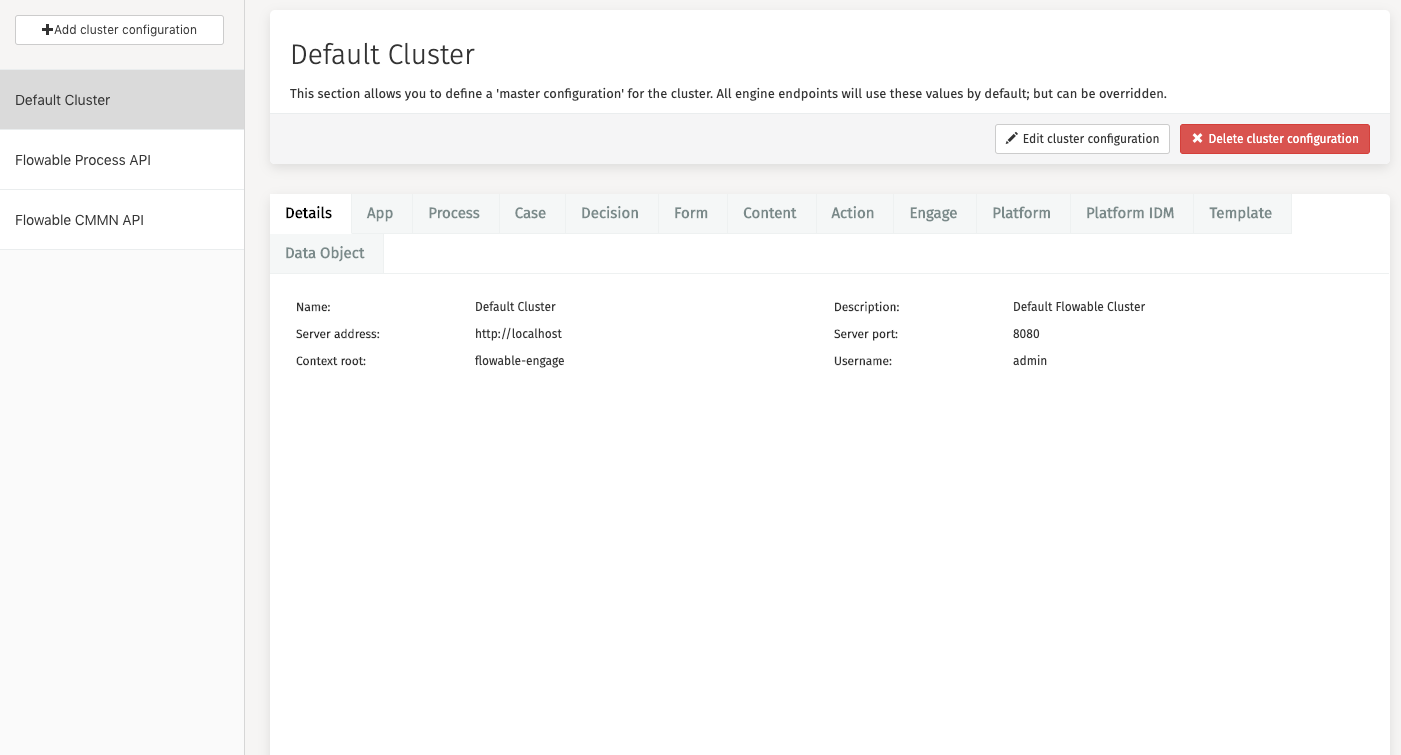Screen dimensions: 1401x755
Task: Click the X icon on Delete button
Action: tap(1197, 139)
